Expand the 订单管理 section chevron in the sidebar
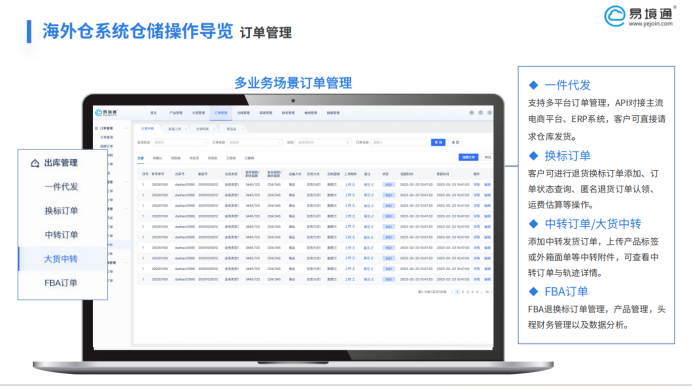Viewport: 692px width, 387px height. 126,128
